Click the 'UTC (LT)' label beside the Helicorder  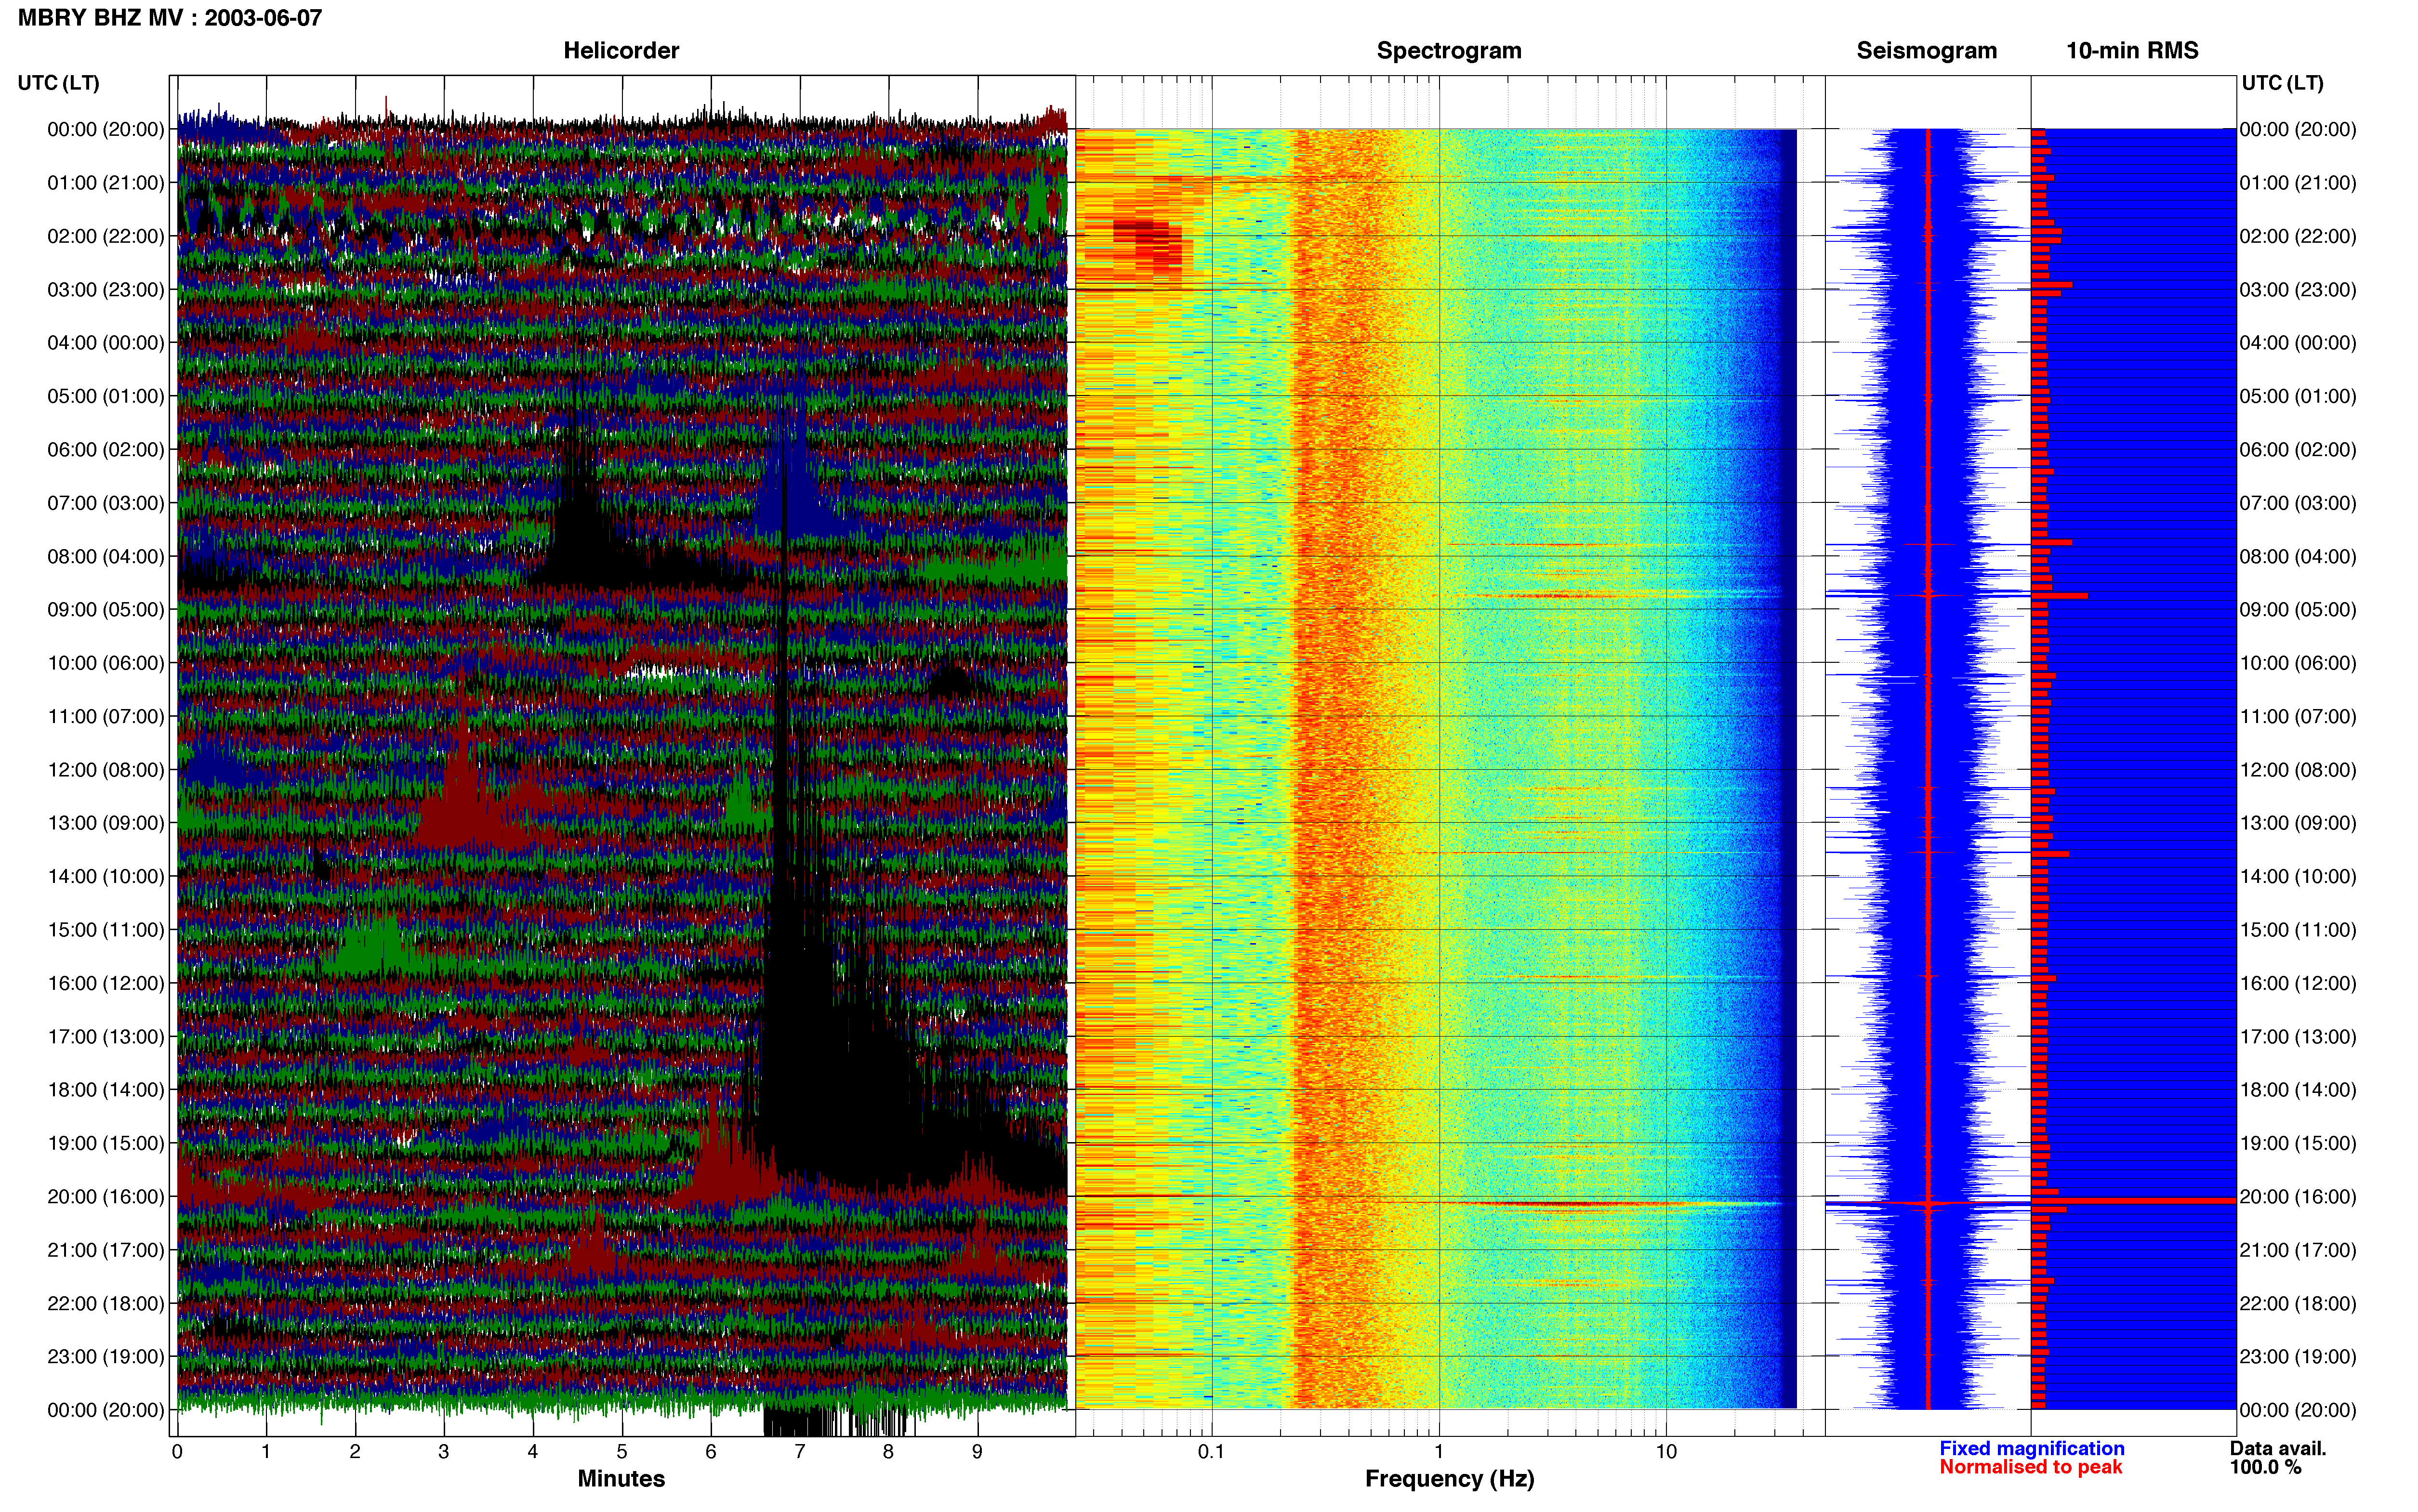pyautogui.click(x=58, y=83)
